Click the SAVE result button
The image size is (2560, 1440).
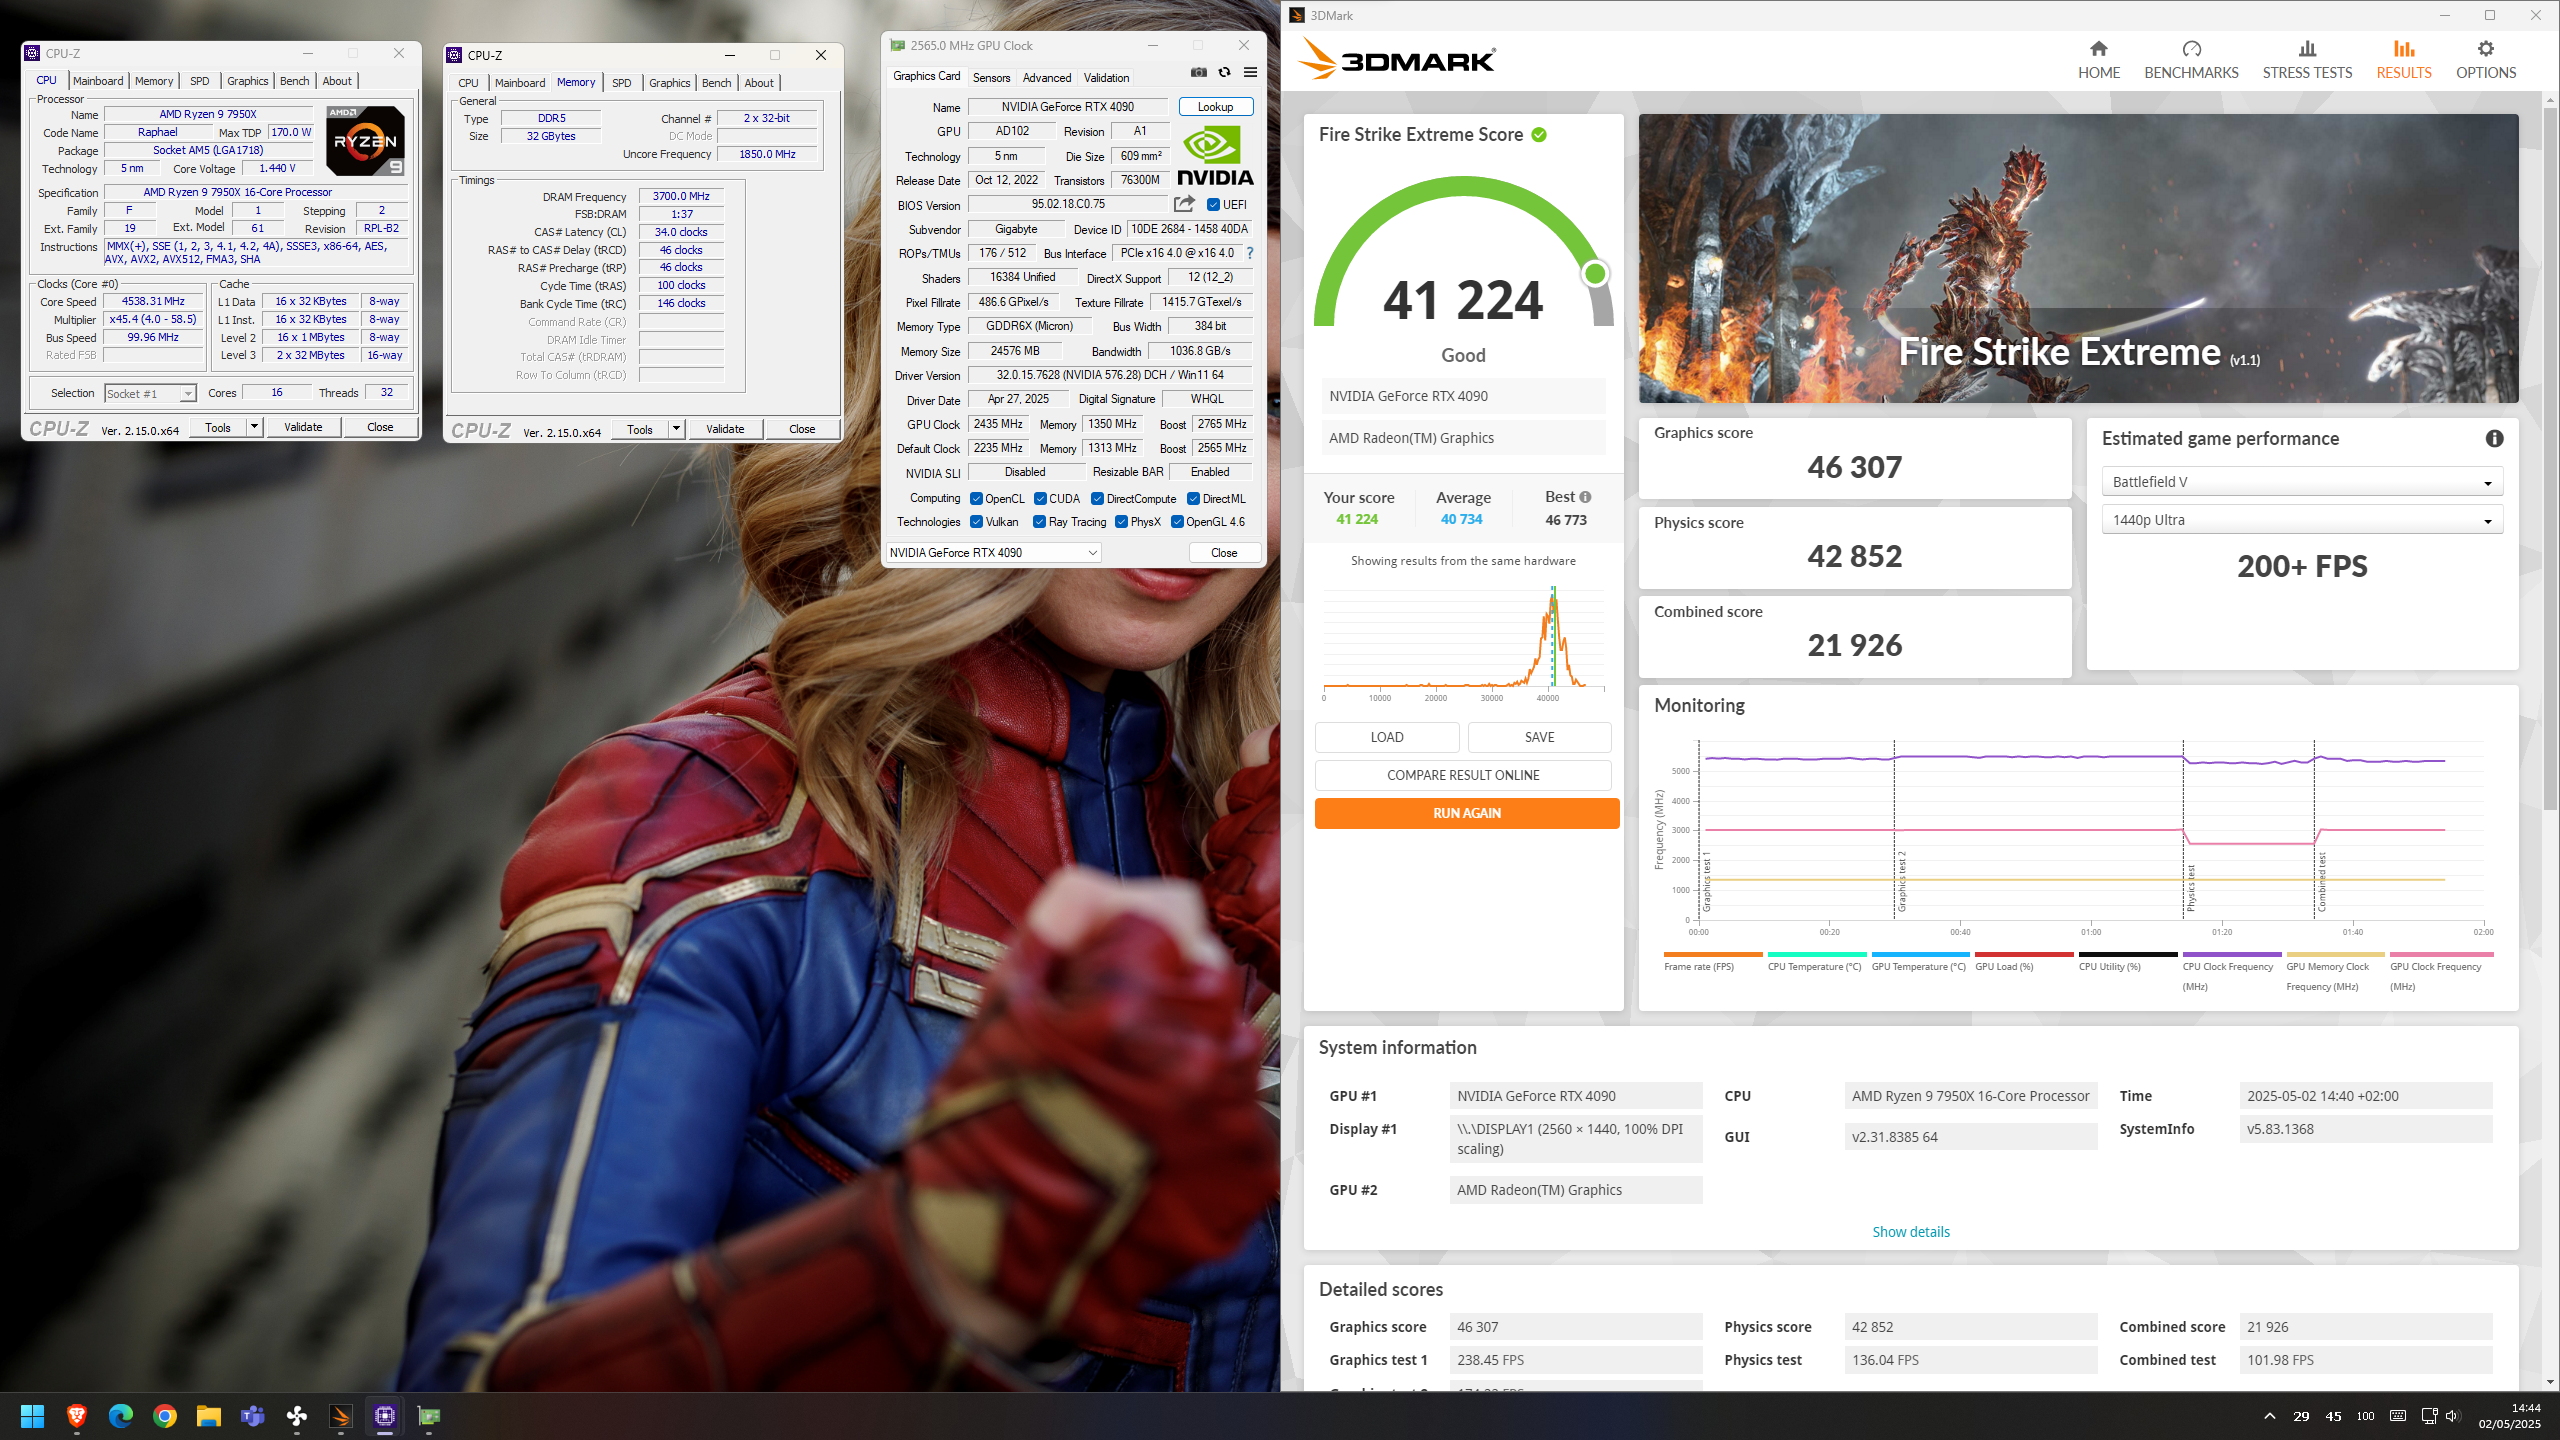(x=1539, y=737)
